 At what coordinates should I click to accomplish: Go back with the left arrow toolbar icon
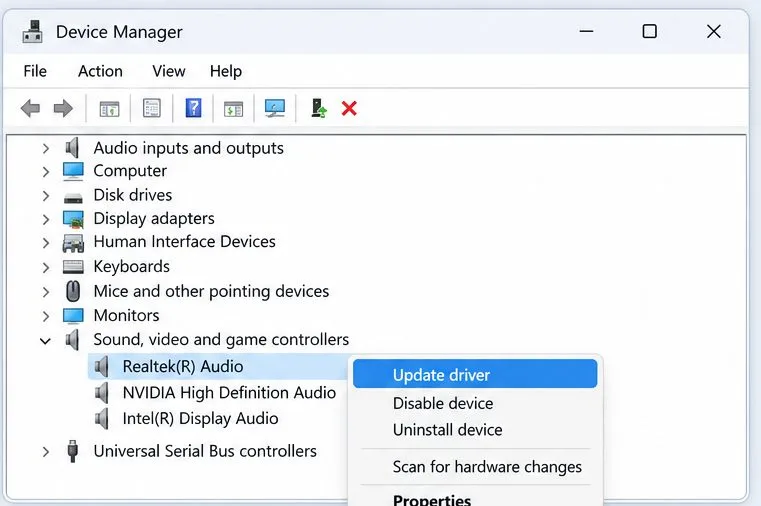pos(30,108)
